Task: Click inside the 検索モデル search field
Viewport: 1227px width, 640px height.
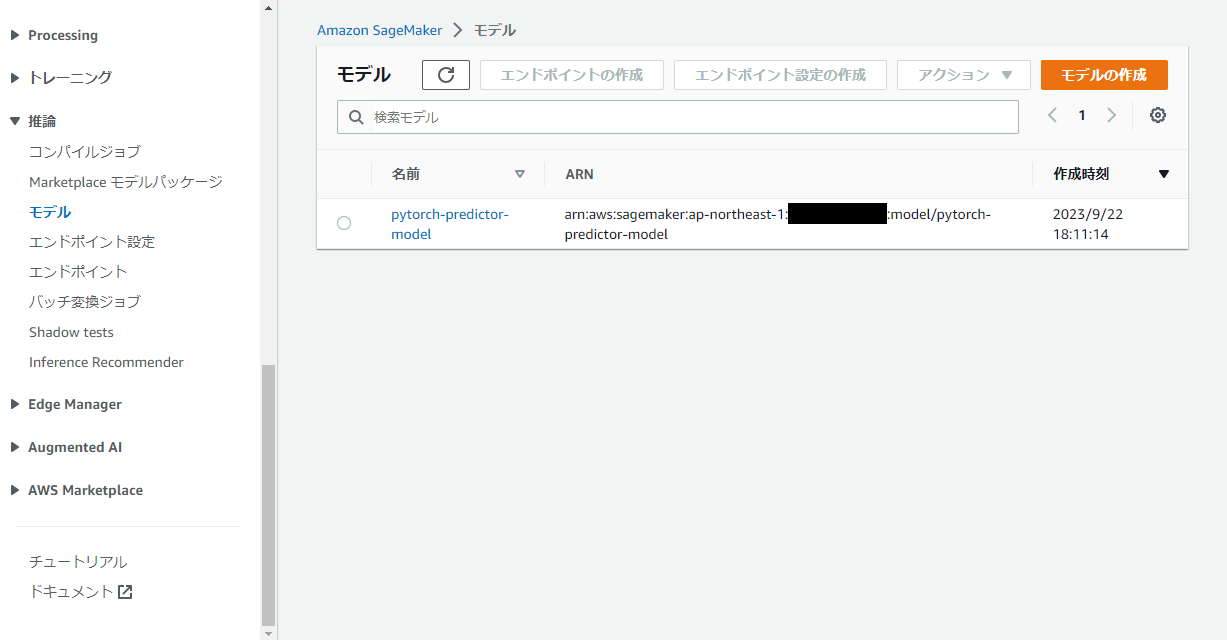Action: coord(600,117)
